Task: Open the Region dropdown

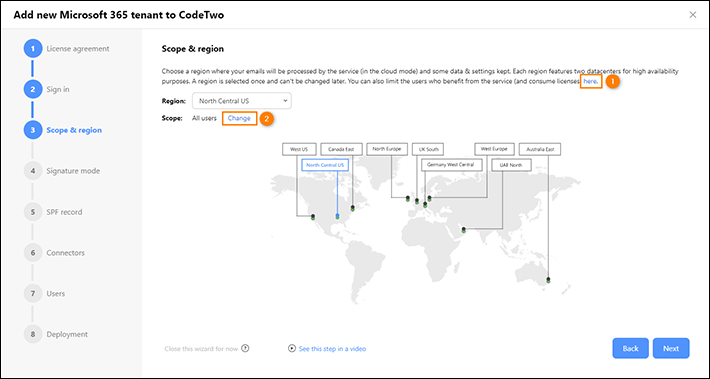Action: click(242, 101)
